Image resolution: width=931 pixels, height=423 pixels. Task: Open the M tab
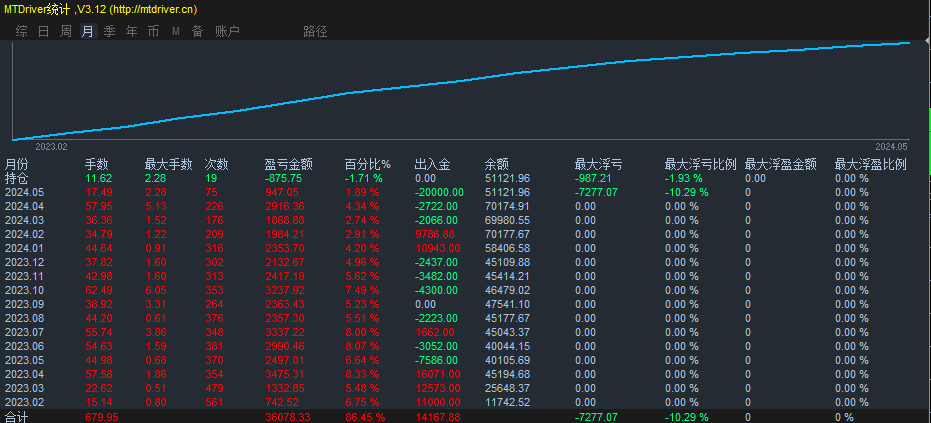[176, 31]
